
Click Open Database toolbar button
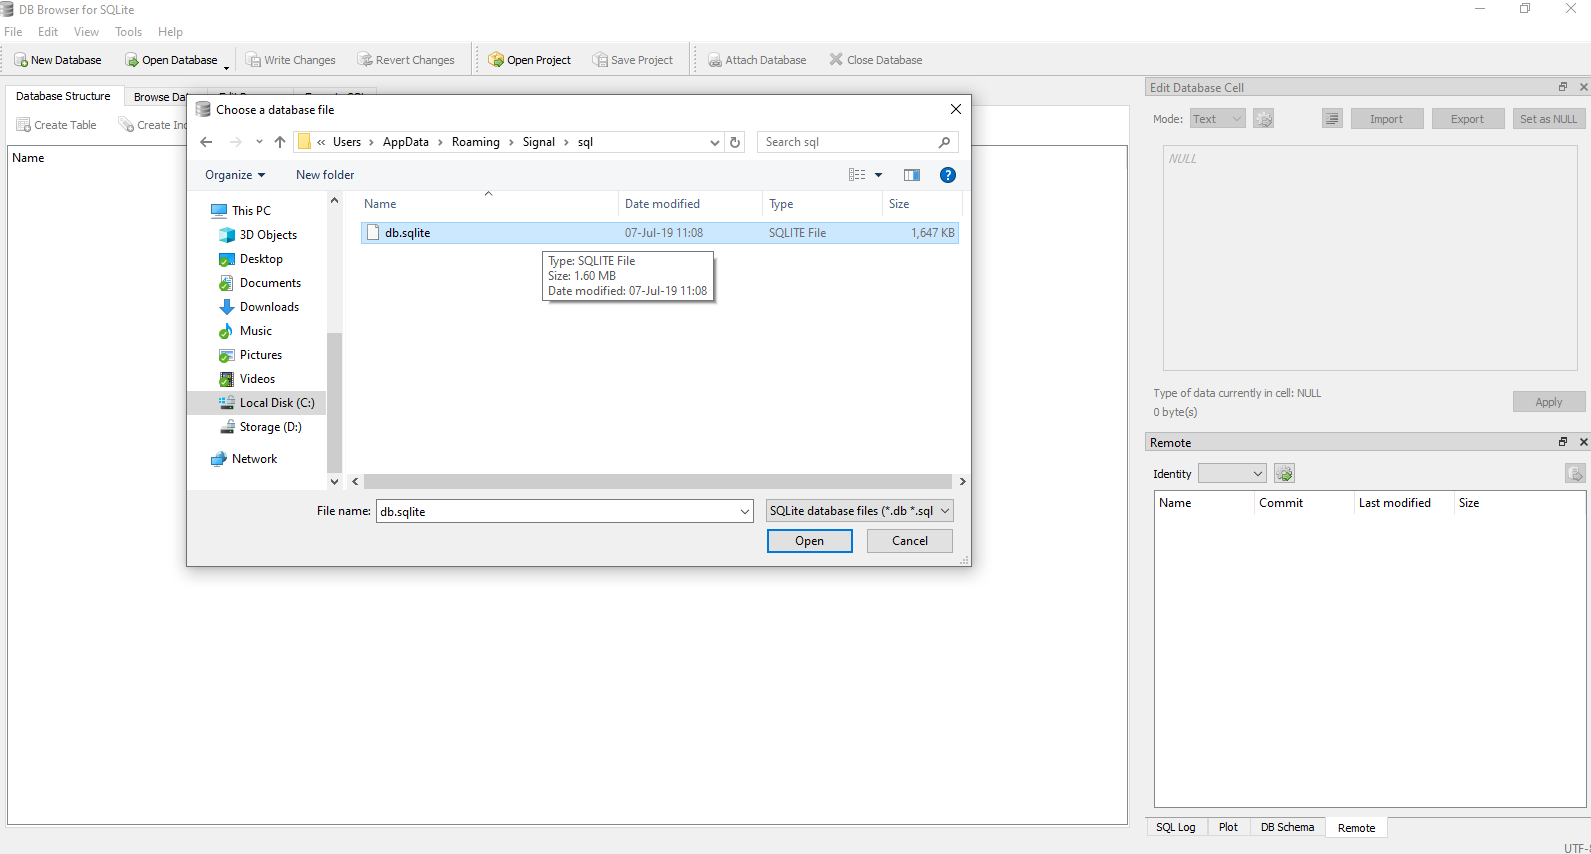coord(171,60)
